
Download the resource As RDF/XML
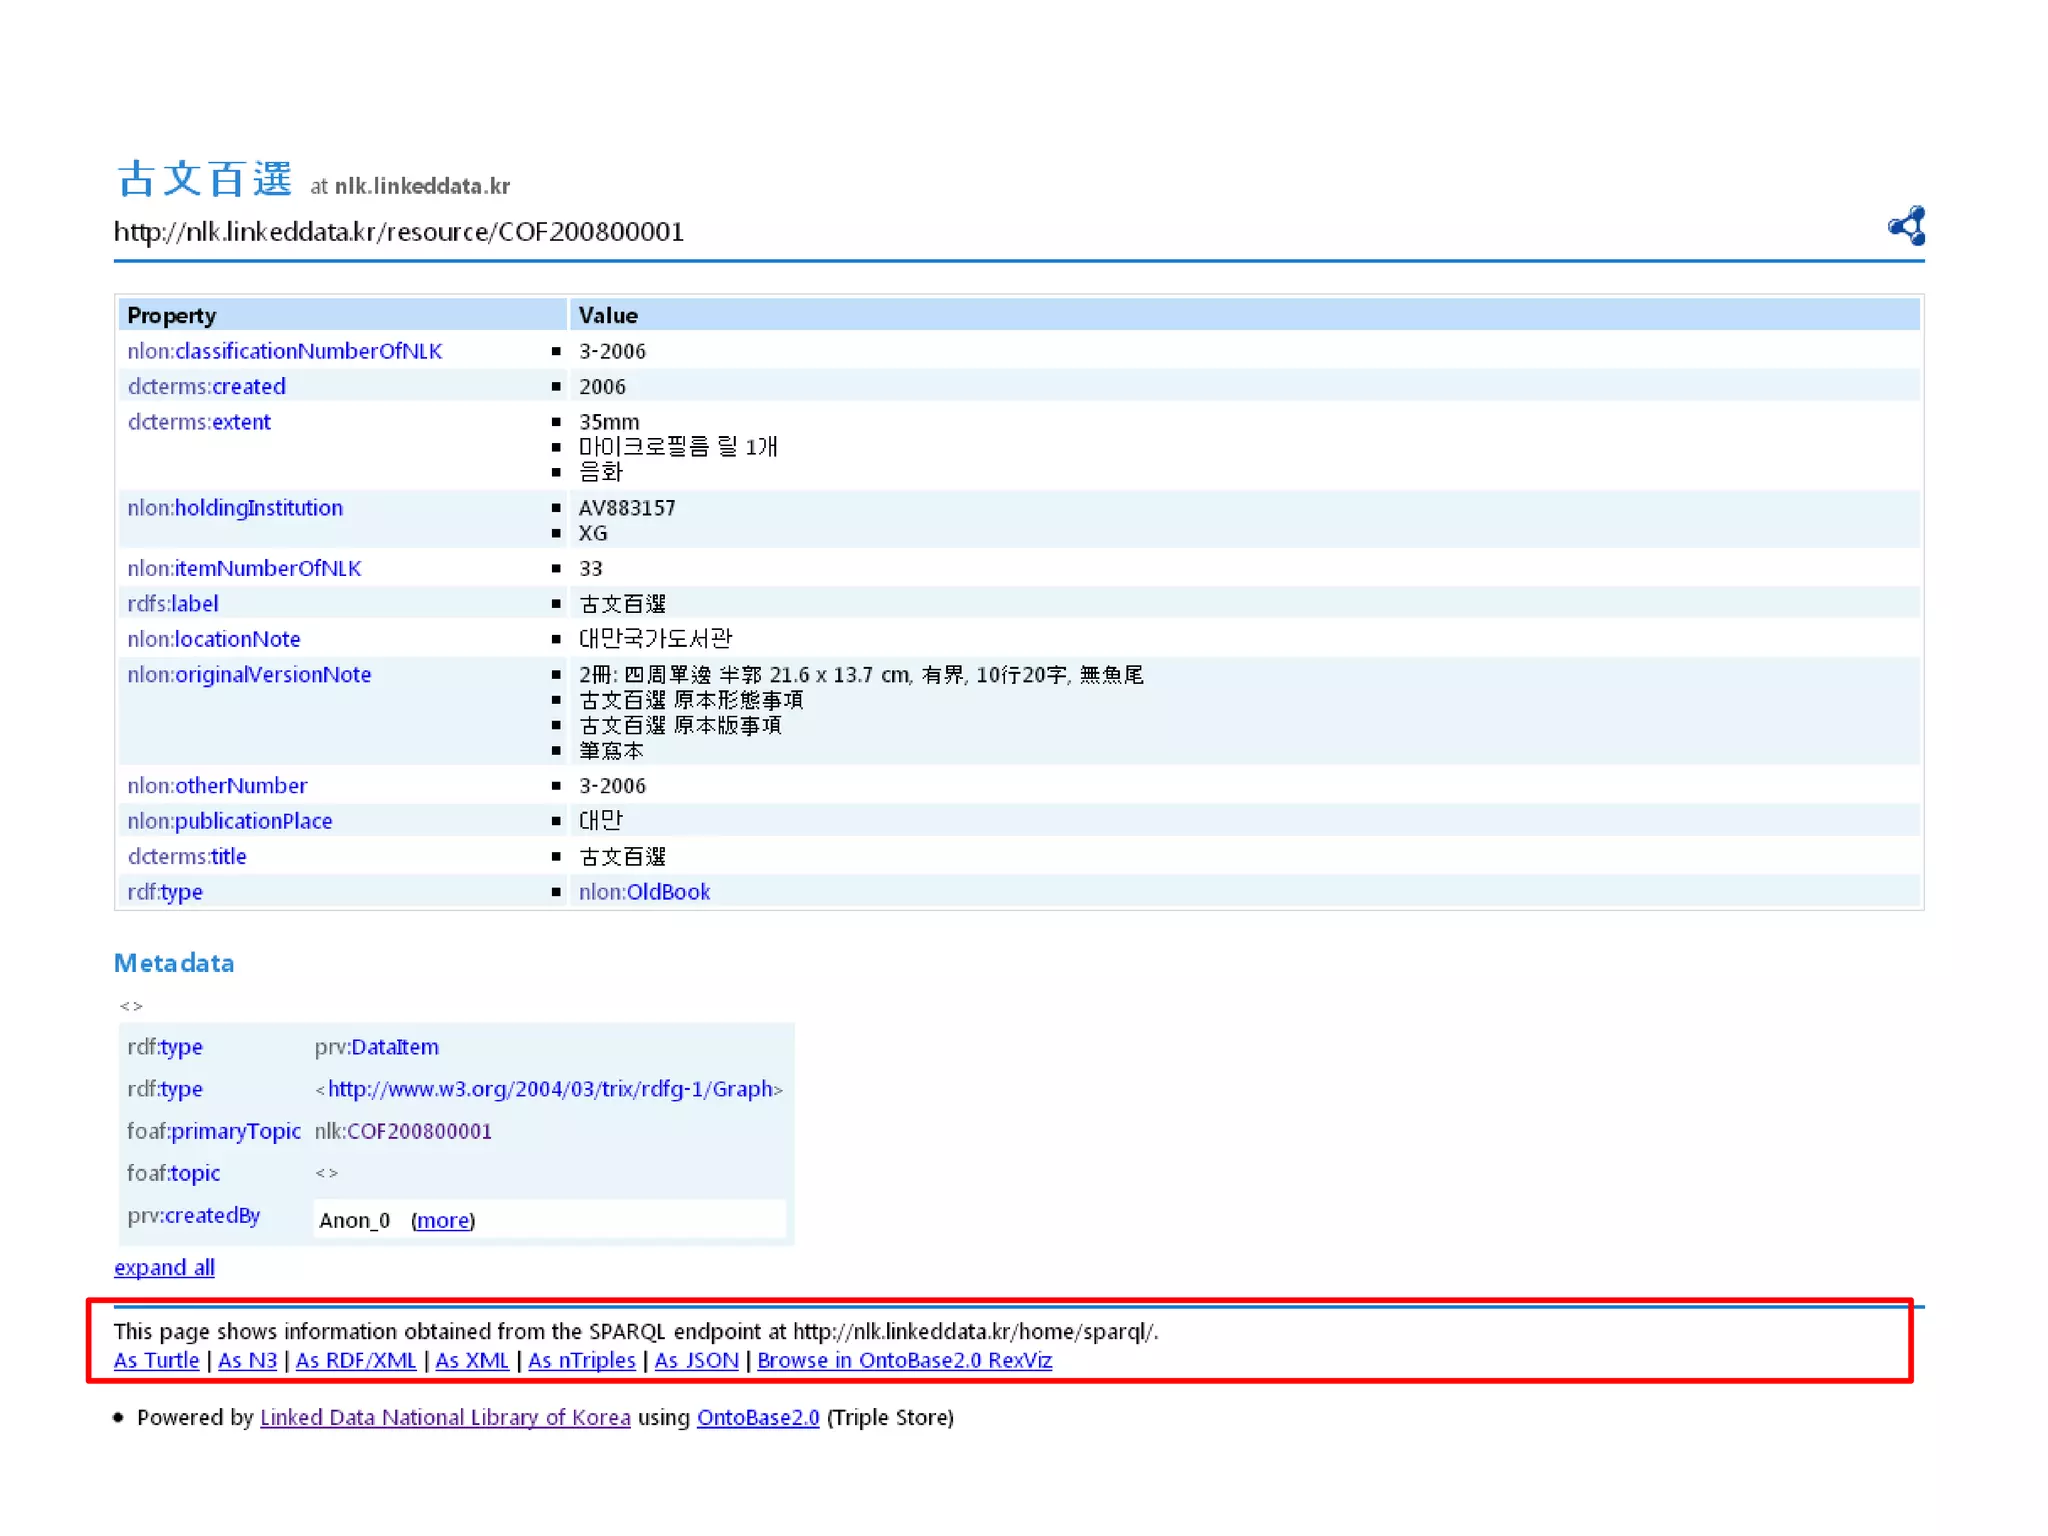(x=355, y=1360)
